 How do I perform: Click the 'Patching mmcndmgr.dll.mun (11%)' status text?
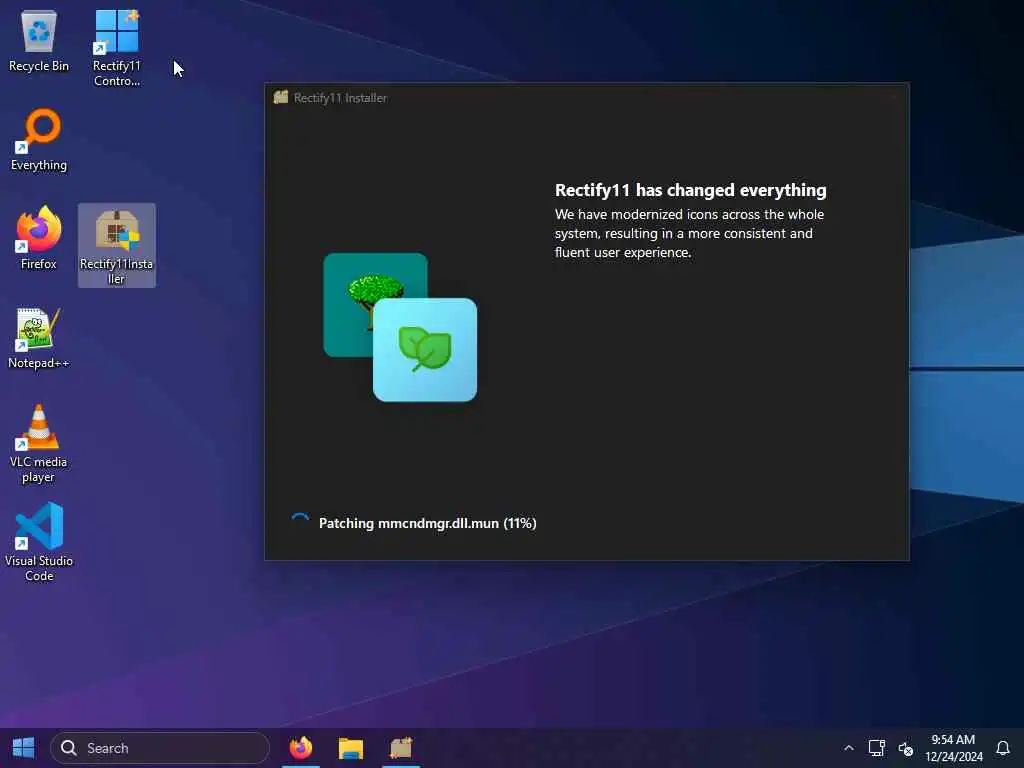tap(428, 523)
